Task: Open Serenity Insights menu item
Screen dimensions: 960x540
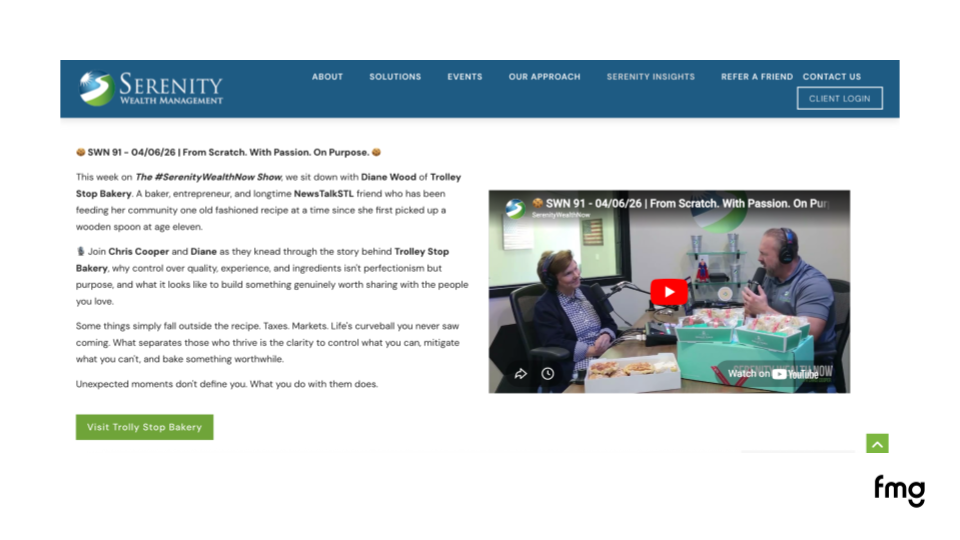Action: tap(651, 77)
